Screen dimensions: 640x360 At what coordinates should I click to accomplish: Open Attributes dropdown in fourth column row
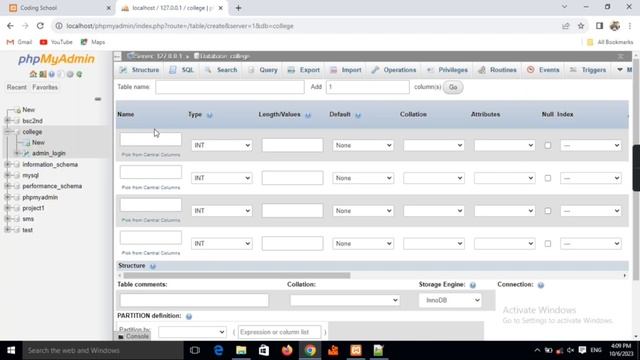click(504, 244)
